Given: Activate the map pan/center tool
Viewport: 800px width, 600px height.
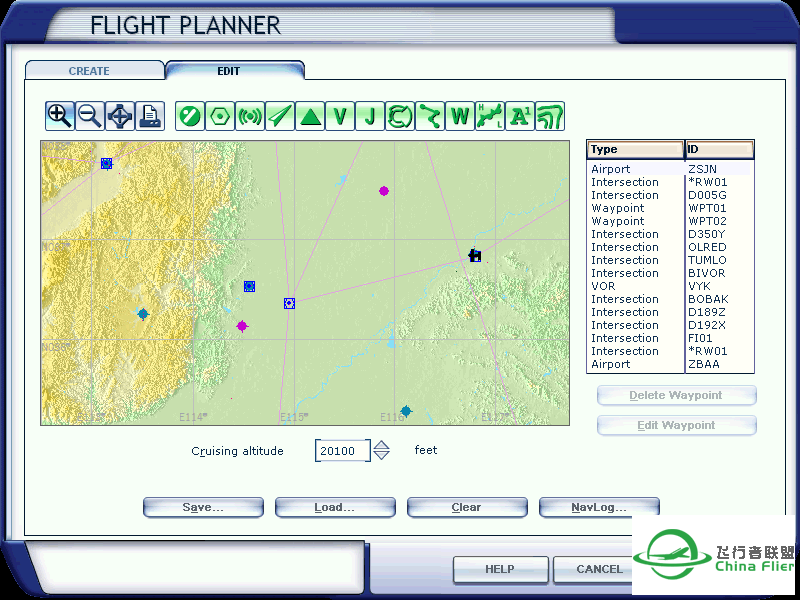Looking at the screenshot, I should 119,116.
